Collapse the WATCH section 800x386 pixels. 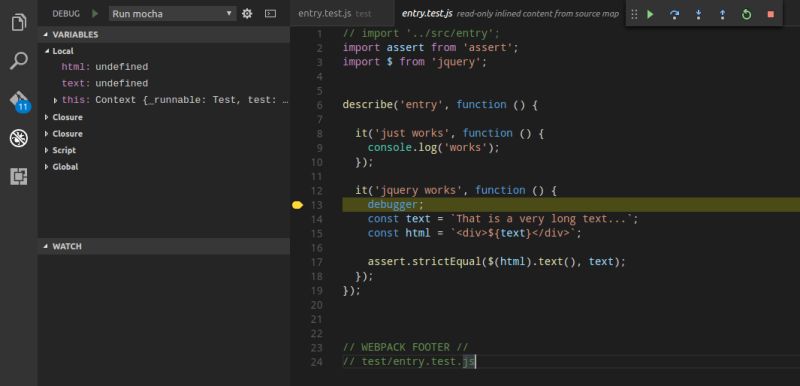point(164,246)
